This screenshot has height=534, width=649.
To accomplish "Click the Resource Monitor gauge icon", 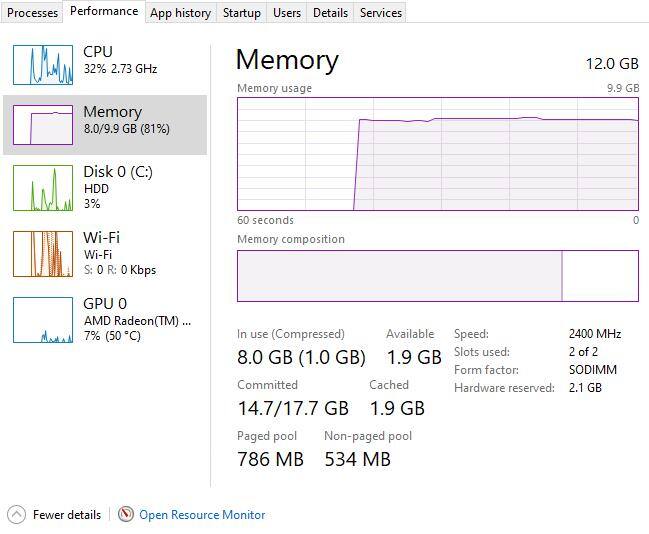I will pyautogui.click(x=125, y=514).
